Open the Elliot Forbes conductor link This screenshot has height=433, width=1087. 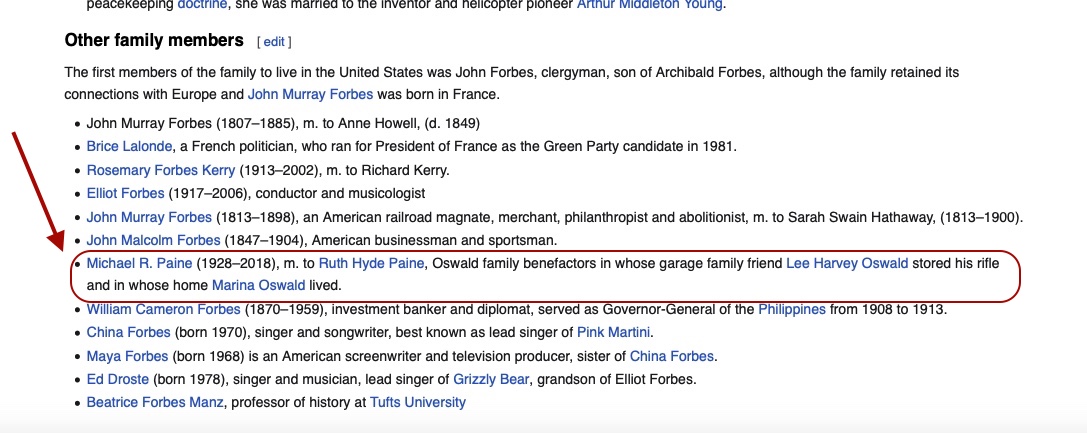pos(125,193)
